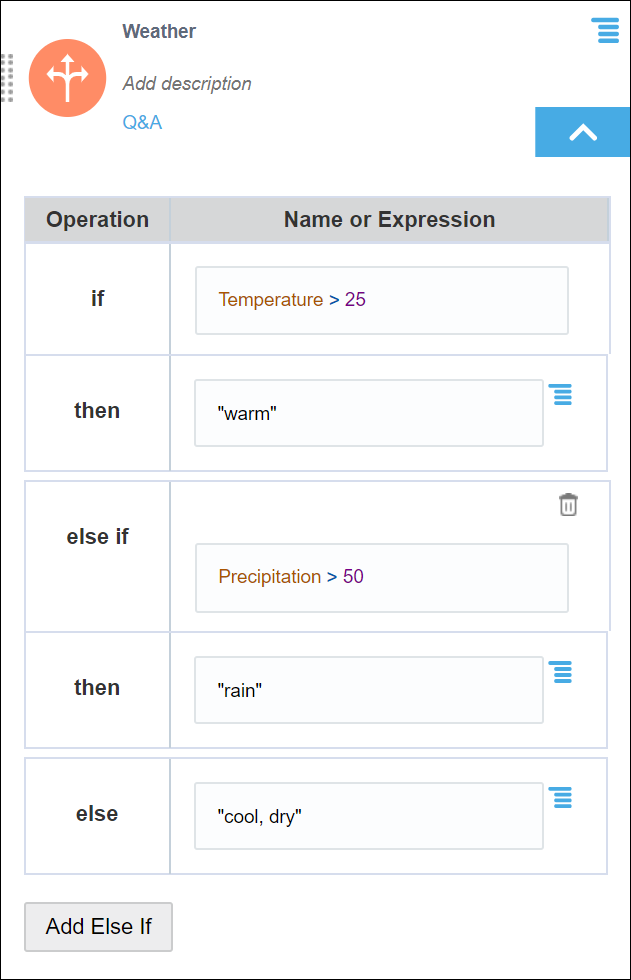631x980 pixels.
Task: Click the orange Weather decision icon
Action: pyautogui.click(x=67, y=79)
